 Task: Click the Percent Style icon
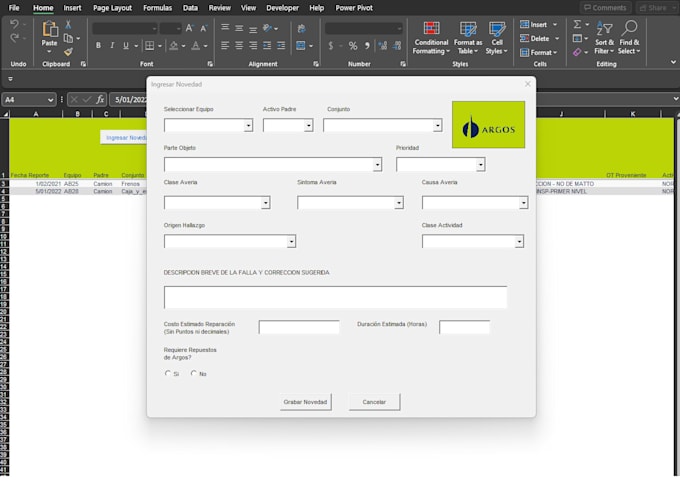tap(353, 45)
